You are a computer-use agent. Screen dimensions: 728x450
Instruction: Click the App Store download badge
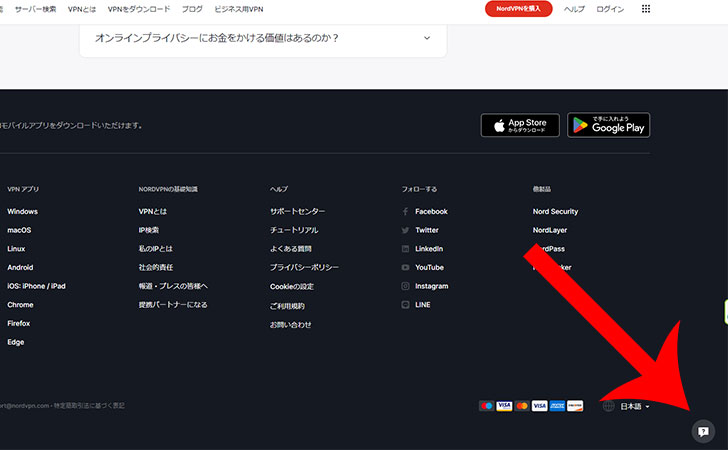(520, 125)
